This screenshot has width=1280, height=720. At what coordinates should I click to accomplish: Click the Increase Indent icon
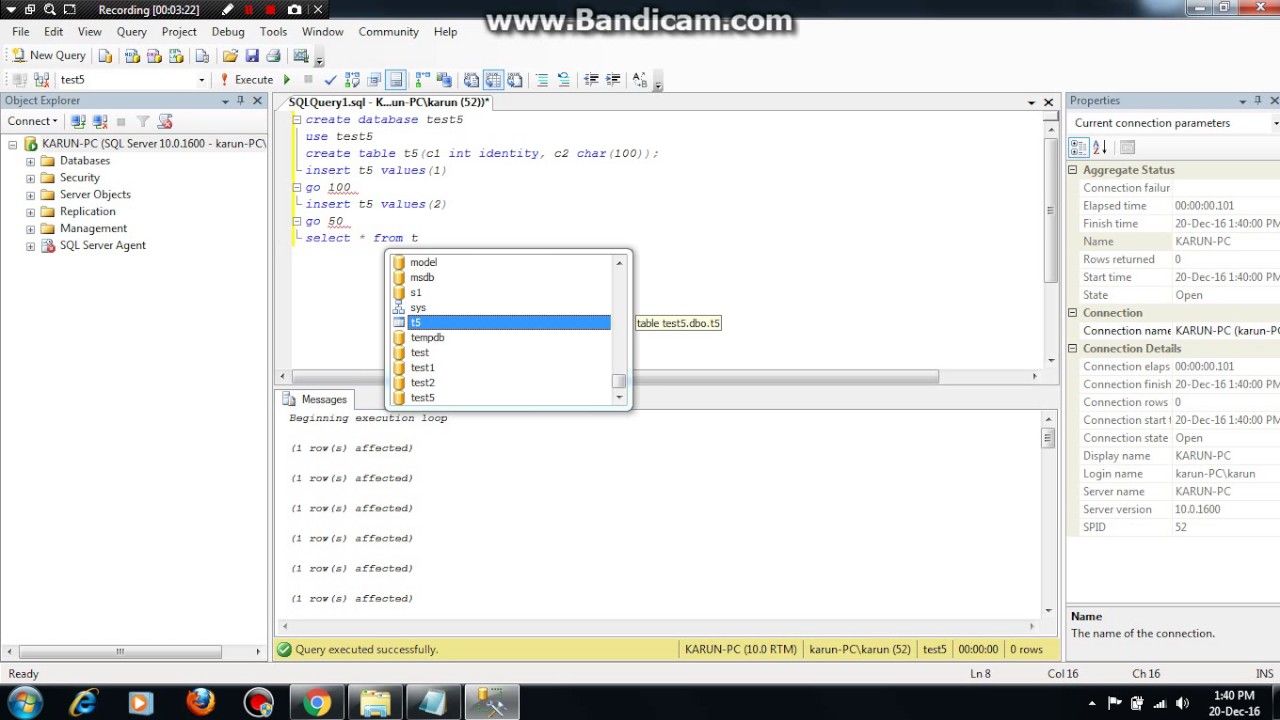[x=613, y=80]
